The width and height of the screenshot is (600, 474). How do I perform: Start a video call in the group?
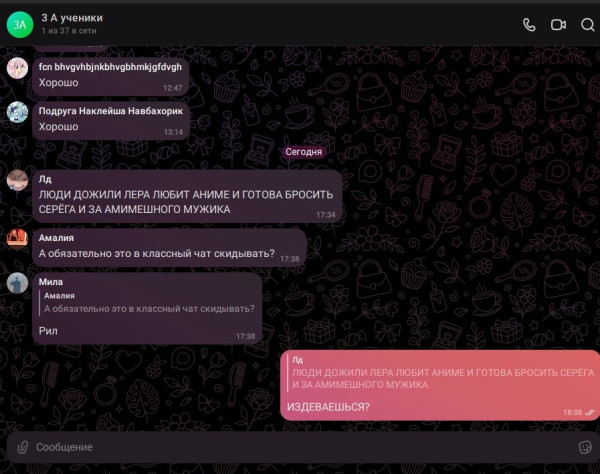(x=558, y=25)
